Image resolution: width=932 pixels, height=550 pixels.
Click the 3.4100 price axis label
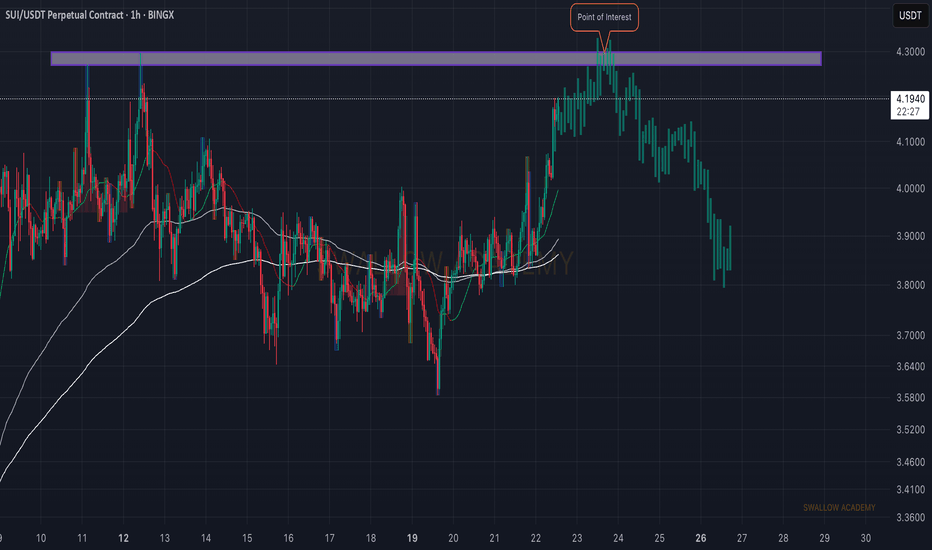[x=910, y=489]
